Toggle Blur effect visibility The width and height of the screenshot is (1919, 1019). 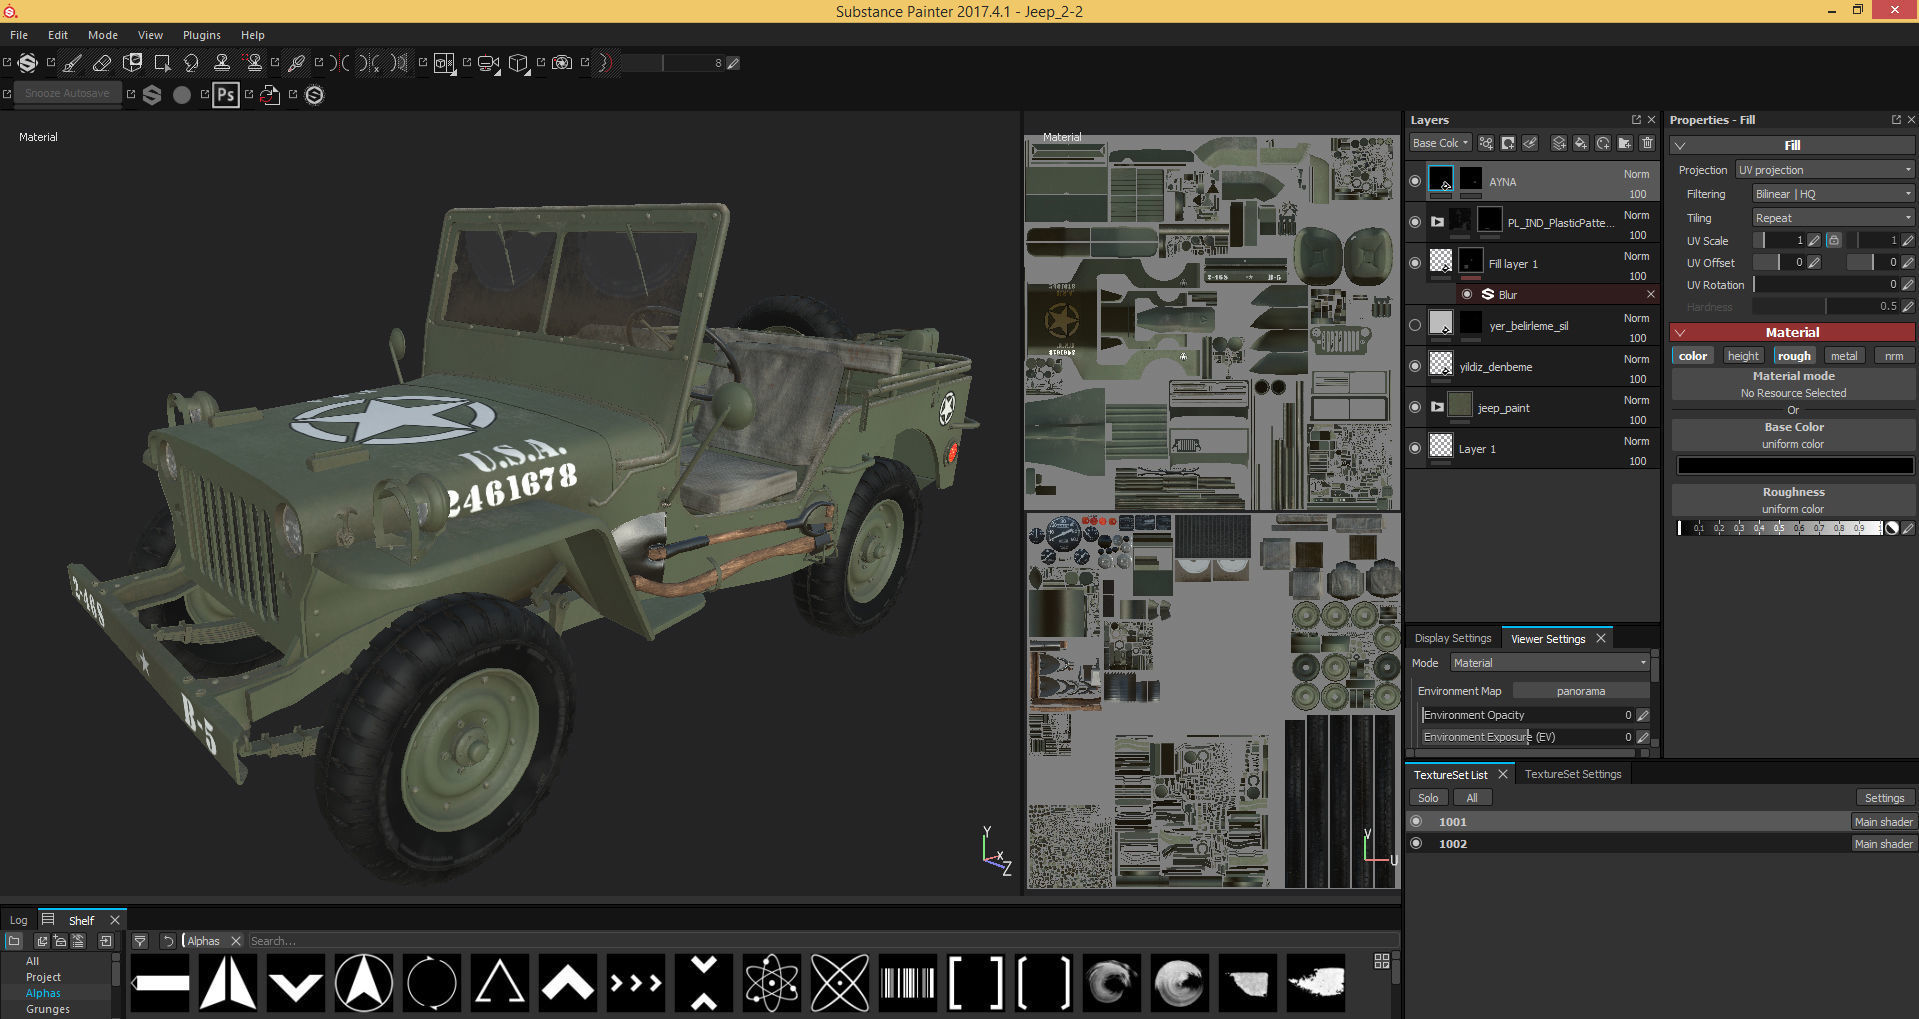pyautogui.click(x=1467, y=294)
